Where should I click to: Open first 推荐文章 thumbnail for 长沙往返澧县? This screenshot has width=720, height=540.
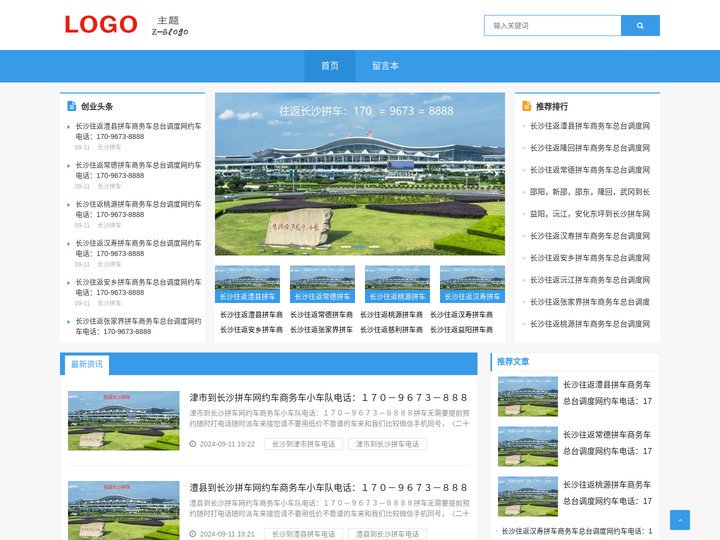click(527, 396)
